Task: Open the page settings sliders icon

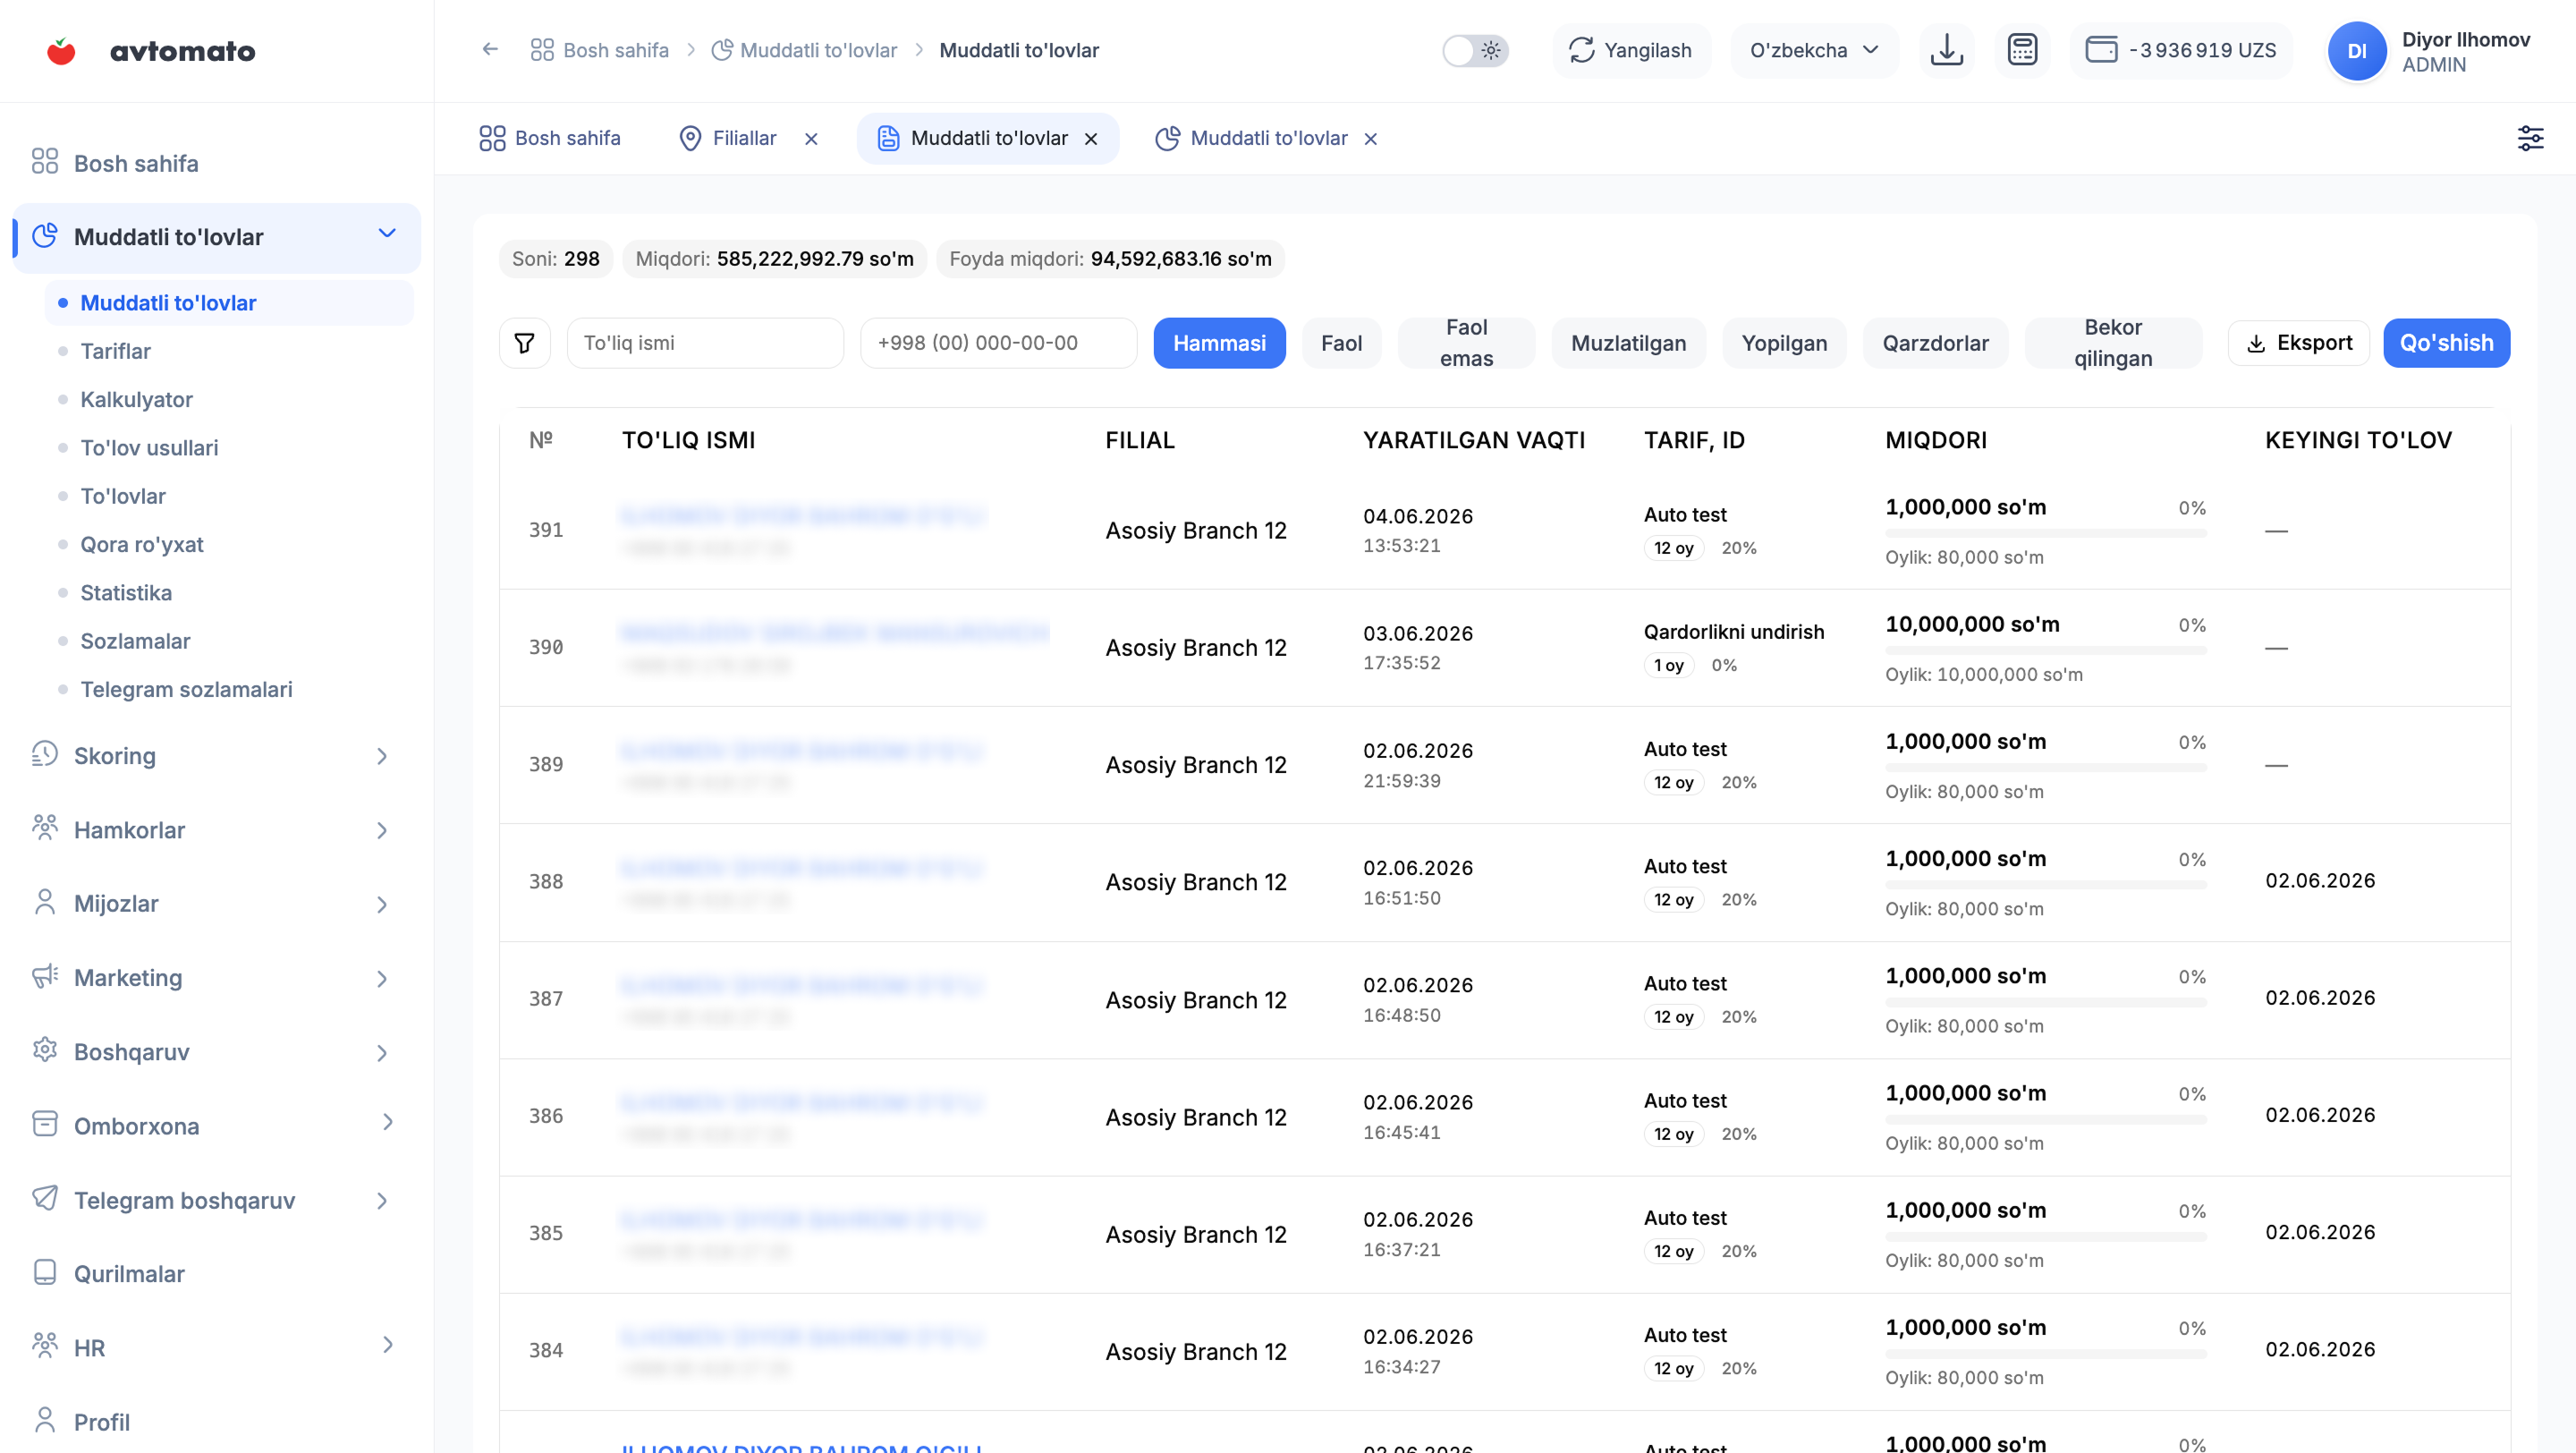Action: (2530, 138)
